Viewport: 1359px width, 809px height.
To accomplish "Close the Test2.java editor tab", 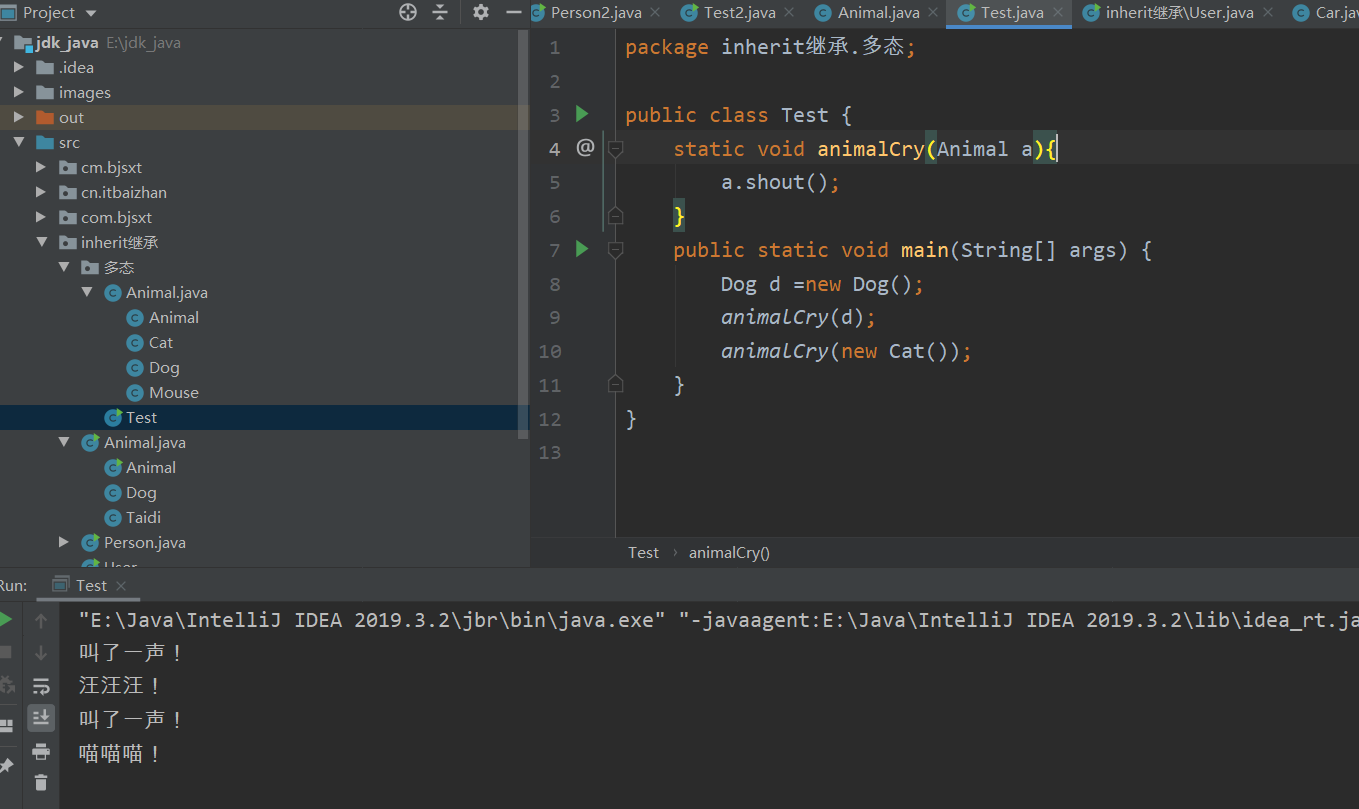I will tap(789, 13).
